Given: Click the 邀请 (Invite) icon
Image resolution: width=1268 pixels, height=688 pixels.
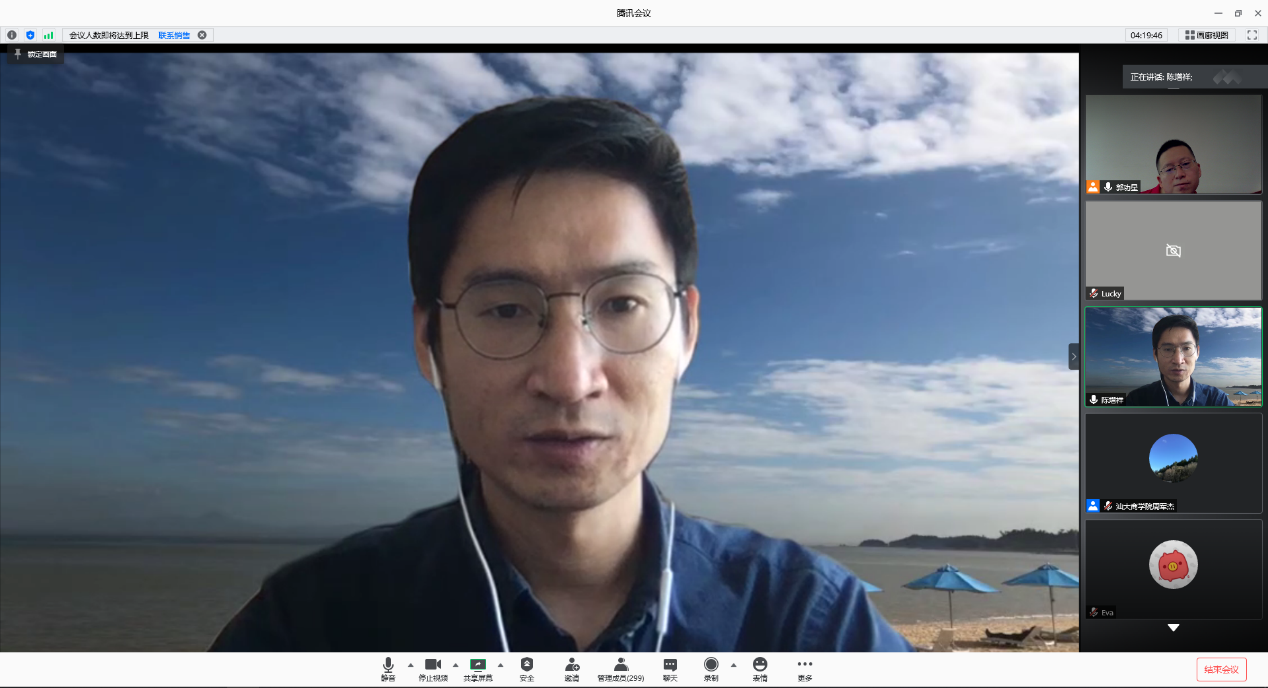Looking at the screenshot, I should [x=572, y=668].
